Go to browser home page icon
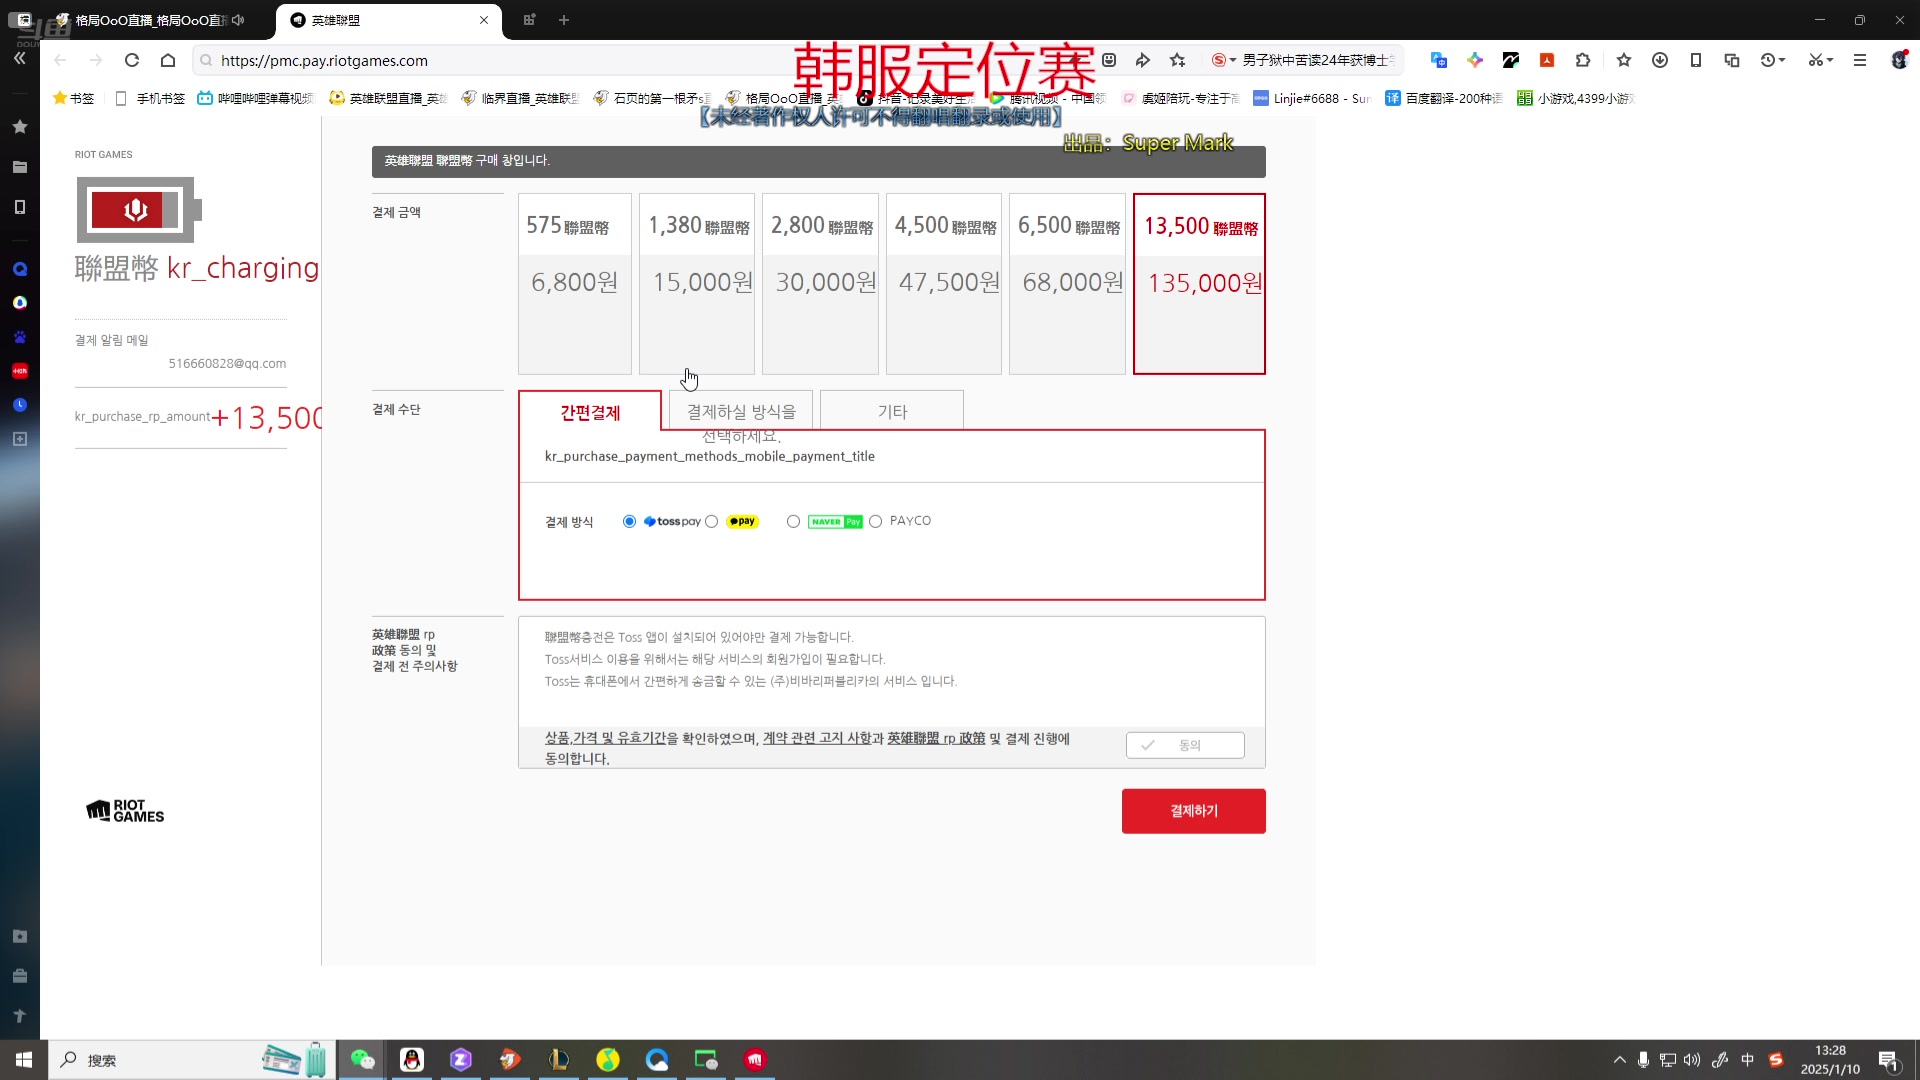Viewport: 1920px width, 1080px height. click(x=168, y=60)
